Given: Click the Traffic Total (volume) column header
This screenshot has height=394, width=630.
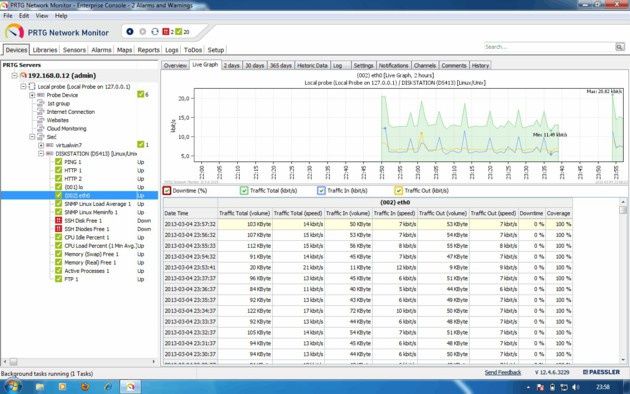Looking at the screenshot, I should click(x=244, y=213).
